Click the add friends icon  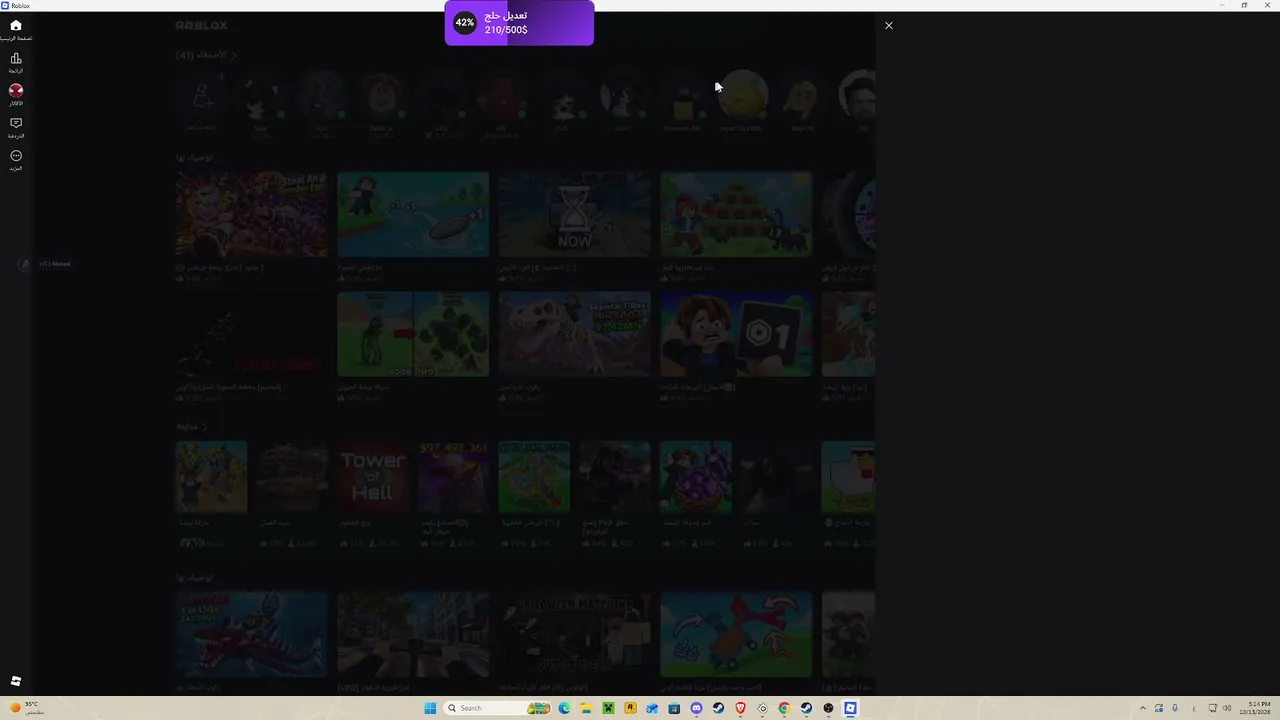[x=202, y=98]
